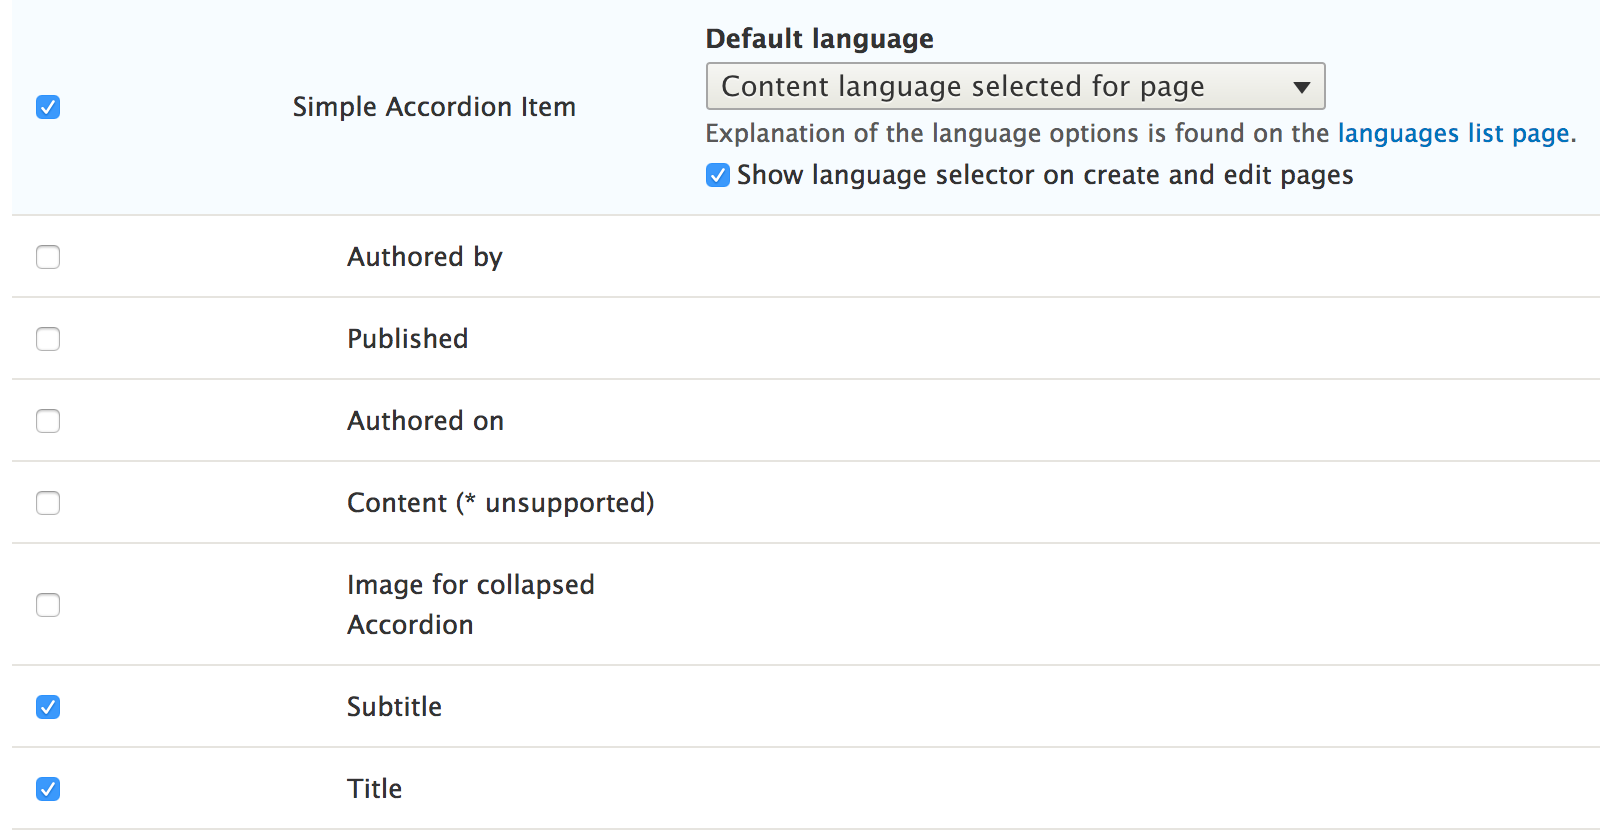Open the Default language dropdown
The height and width of the screenshot is (832, 1600).
1015,86
